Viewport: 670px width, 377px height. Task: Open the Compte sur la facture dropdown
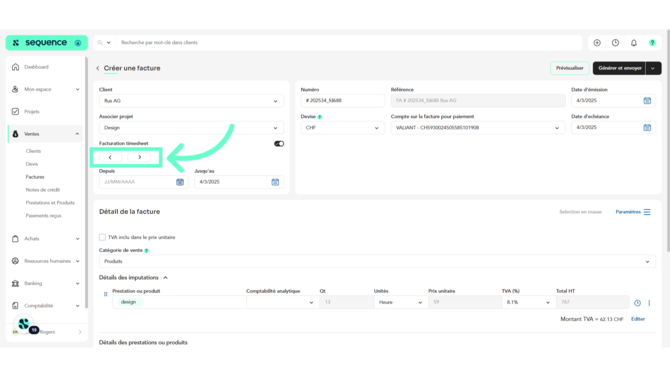(478, 128)
